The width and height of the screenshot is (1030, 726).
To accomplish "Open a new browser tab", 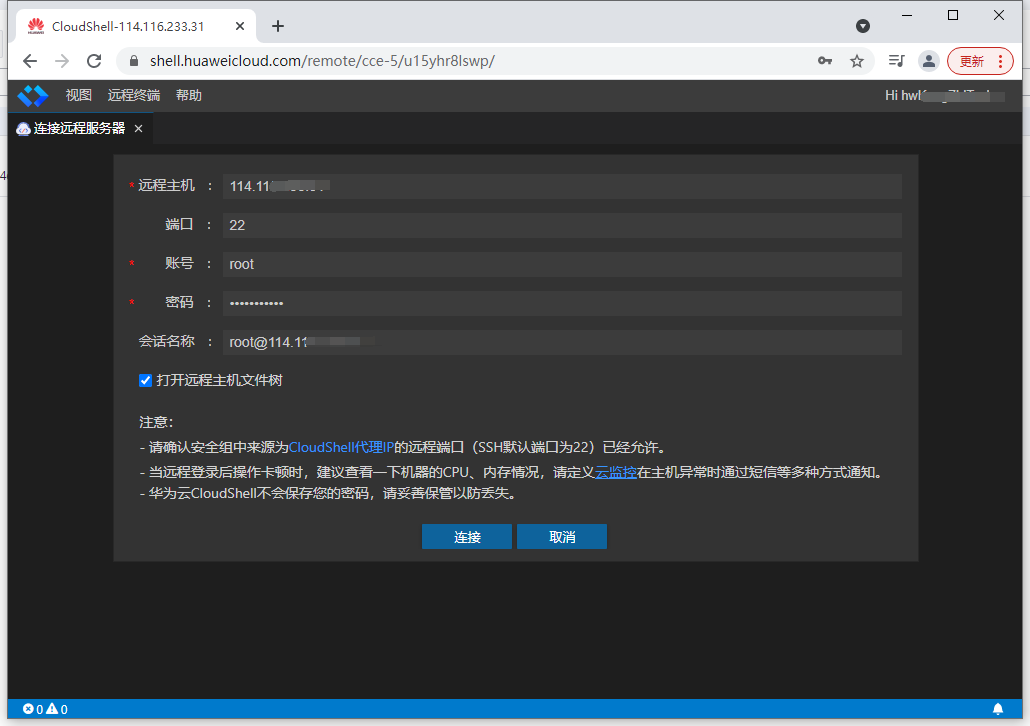I will tap(278, 26).
